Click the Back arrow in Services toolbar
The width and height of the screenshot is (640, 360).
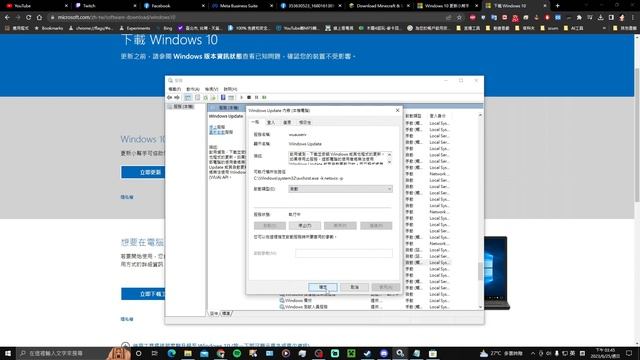click(x=169, y=98)
